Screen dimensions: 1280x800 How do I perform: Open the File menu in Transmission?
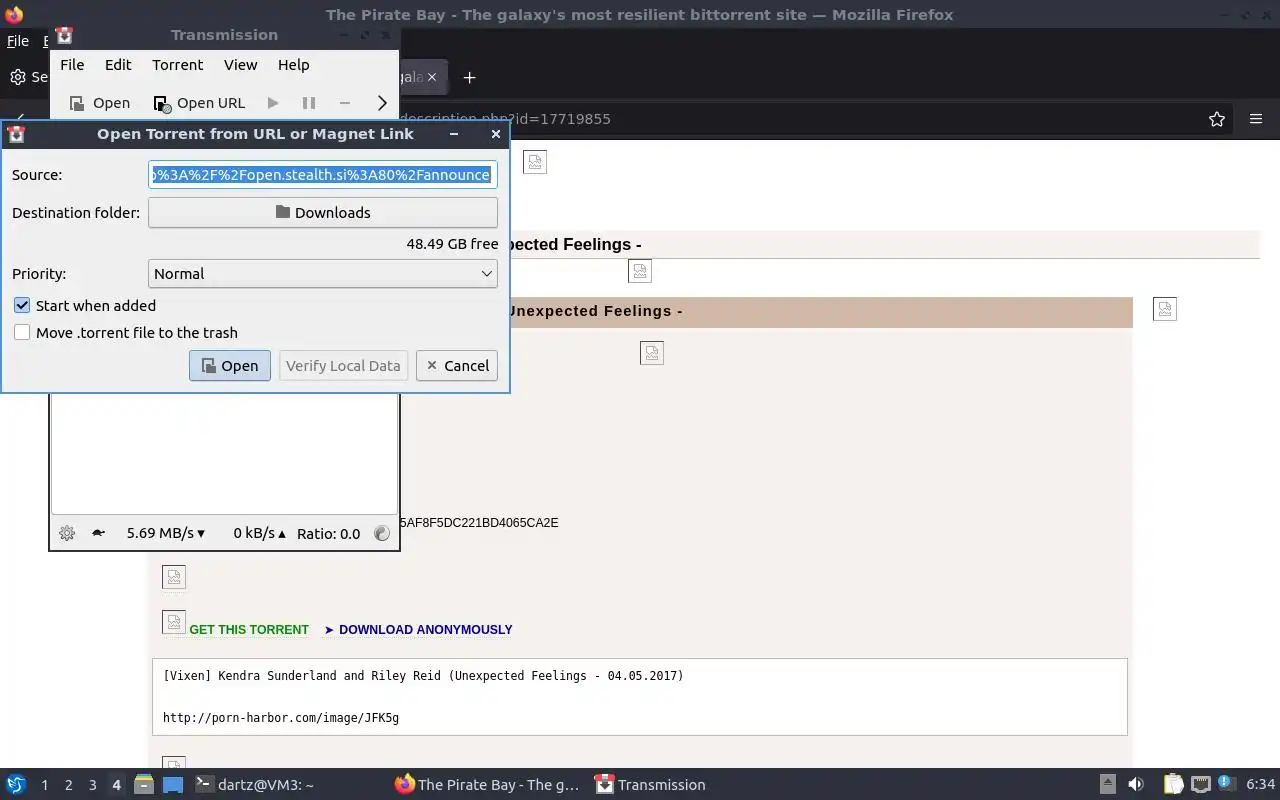point(72,64)
